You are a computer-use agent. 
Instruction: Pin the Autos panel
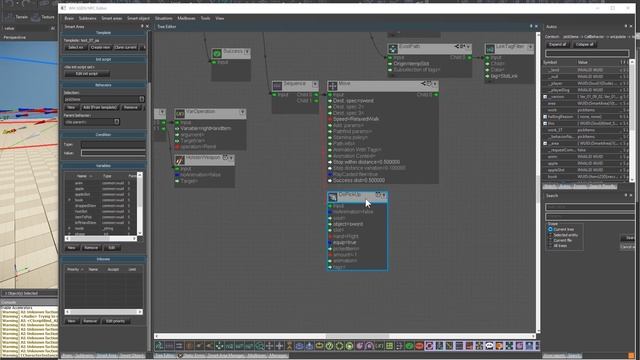[625, 27]
